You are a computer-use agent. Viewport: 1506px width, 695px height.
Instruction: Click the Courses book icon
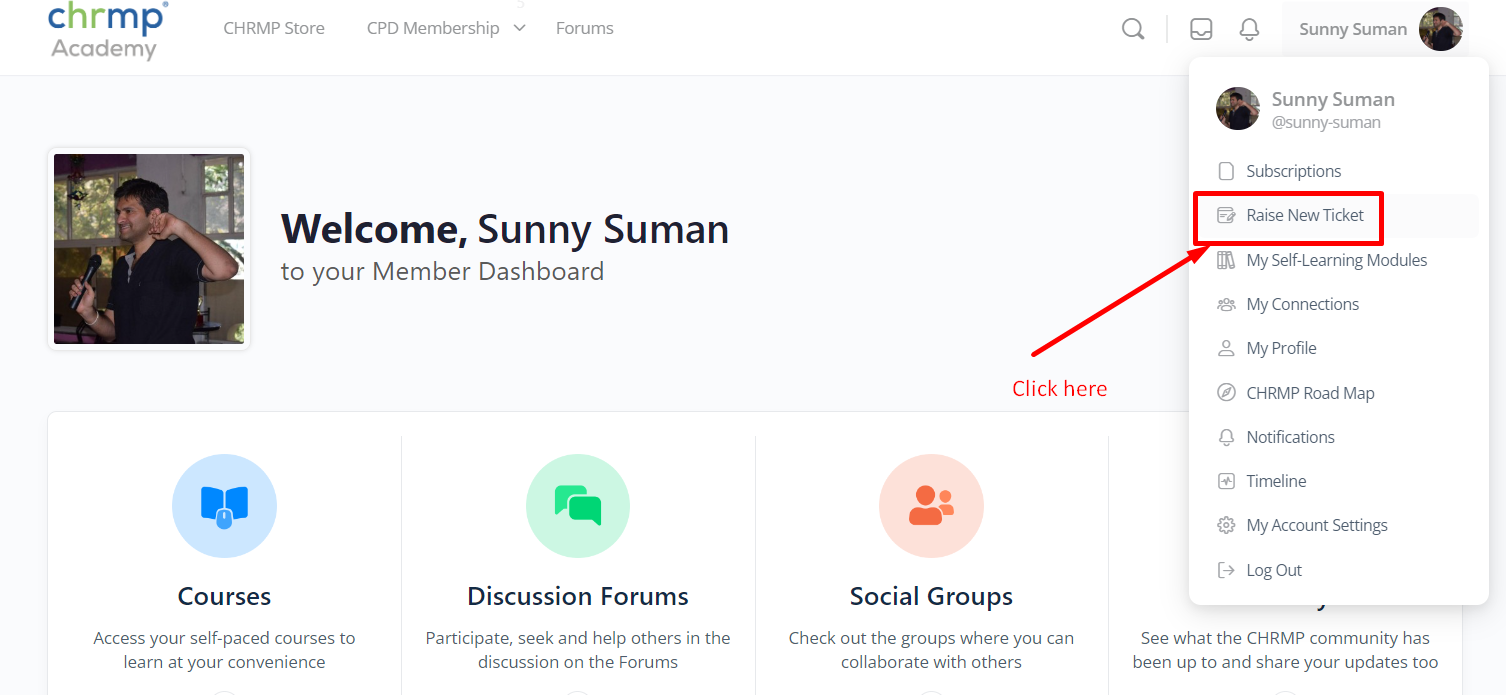(224, 506)
